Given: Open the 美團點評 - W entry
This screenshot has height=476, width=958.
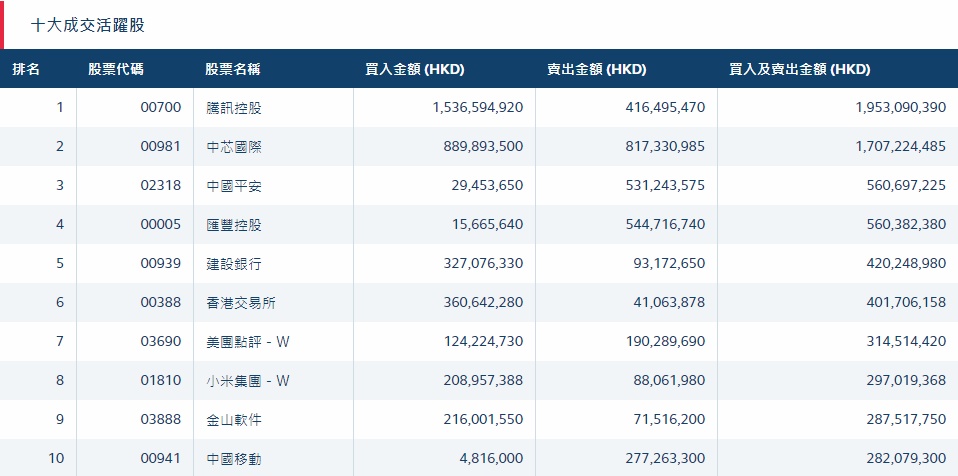Looking at the screenshot, I should coord(247,341).
